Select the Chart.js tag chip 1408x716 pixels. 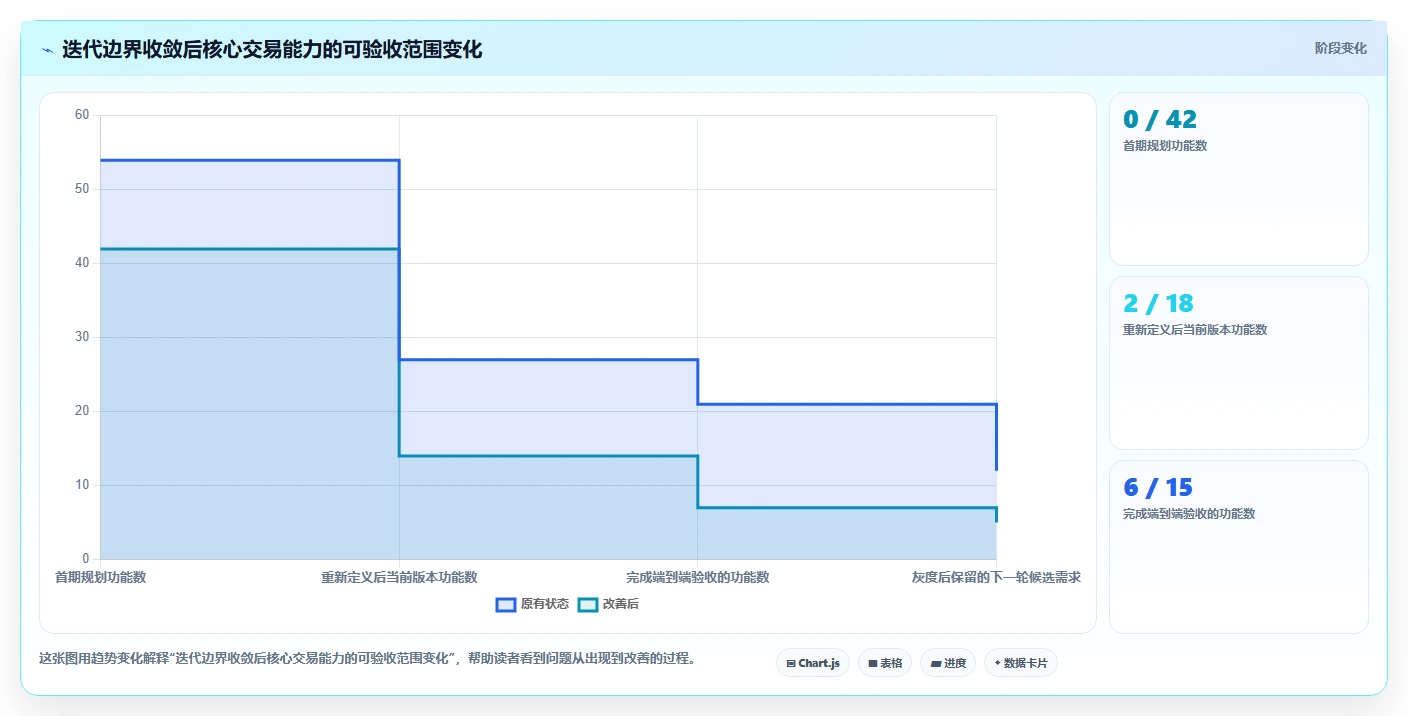click(813, 663)
